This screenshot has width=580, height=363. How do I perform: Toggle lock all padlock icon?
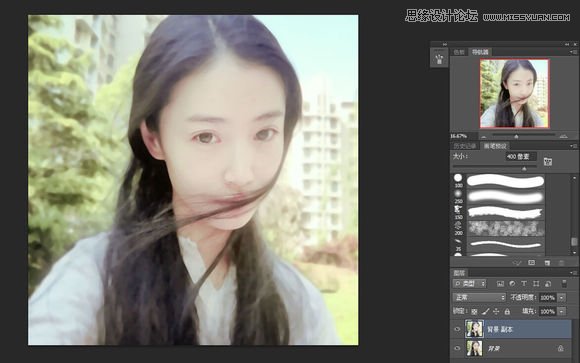[508, 312]
